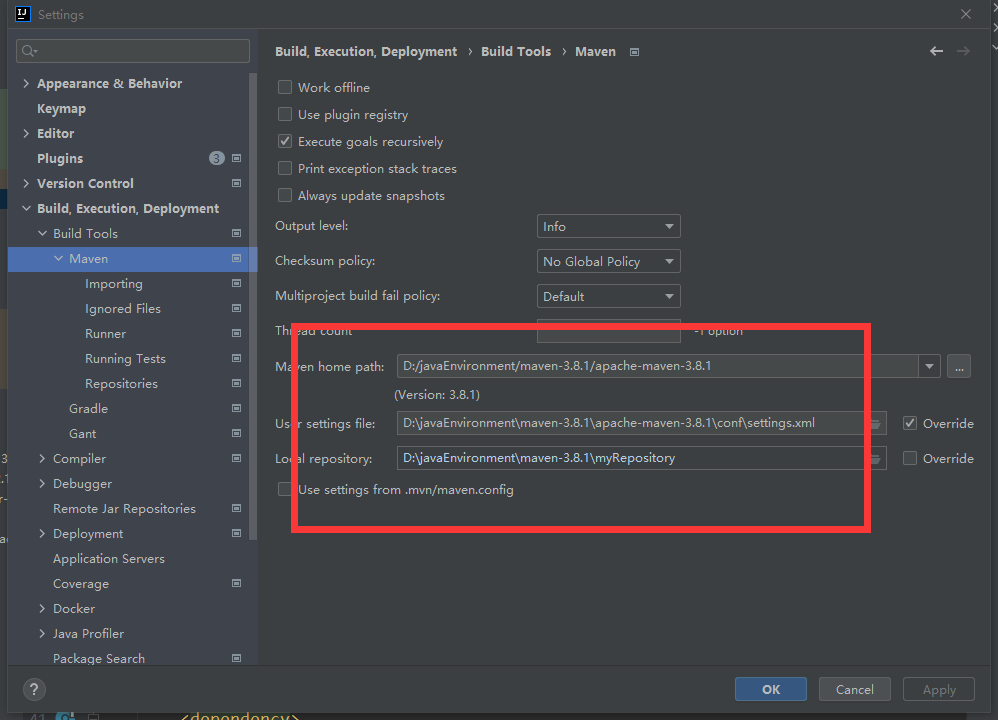
Task: Check Override for Local repository
Action: coord(910,458)
